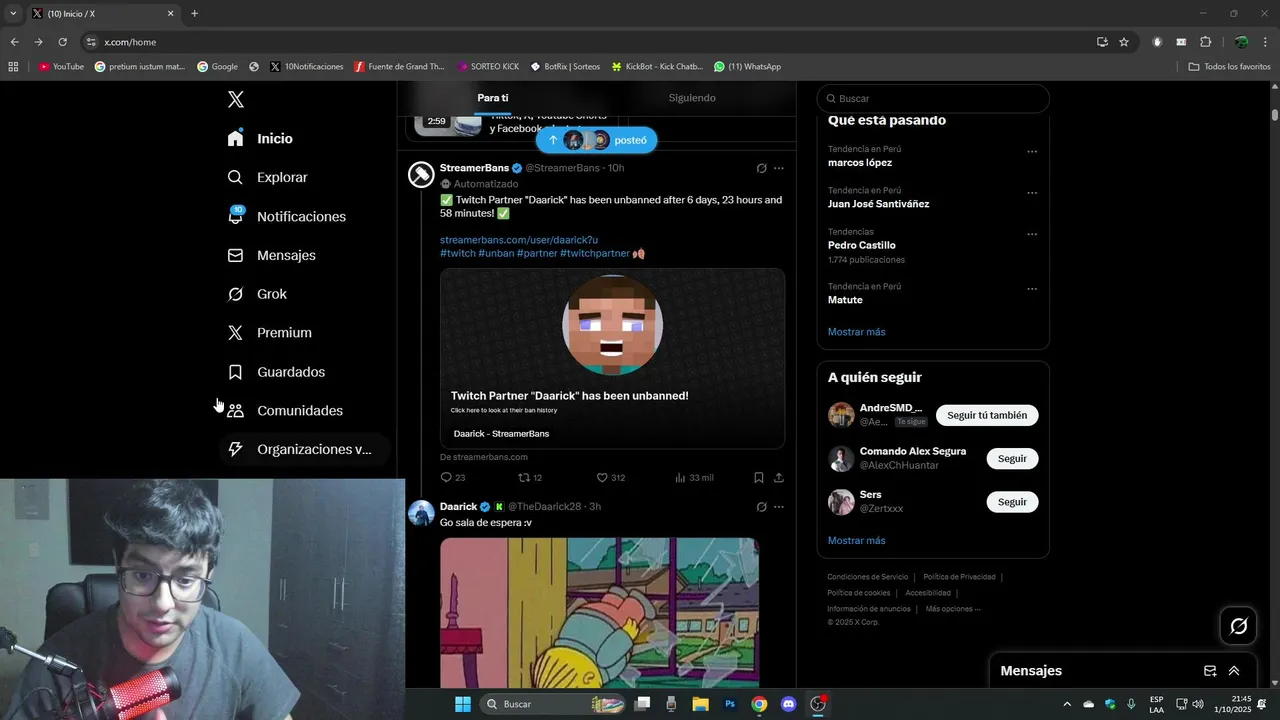Open Daarick profile avatar

pyautogui.click(x=421, y=514)
